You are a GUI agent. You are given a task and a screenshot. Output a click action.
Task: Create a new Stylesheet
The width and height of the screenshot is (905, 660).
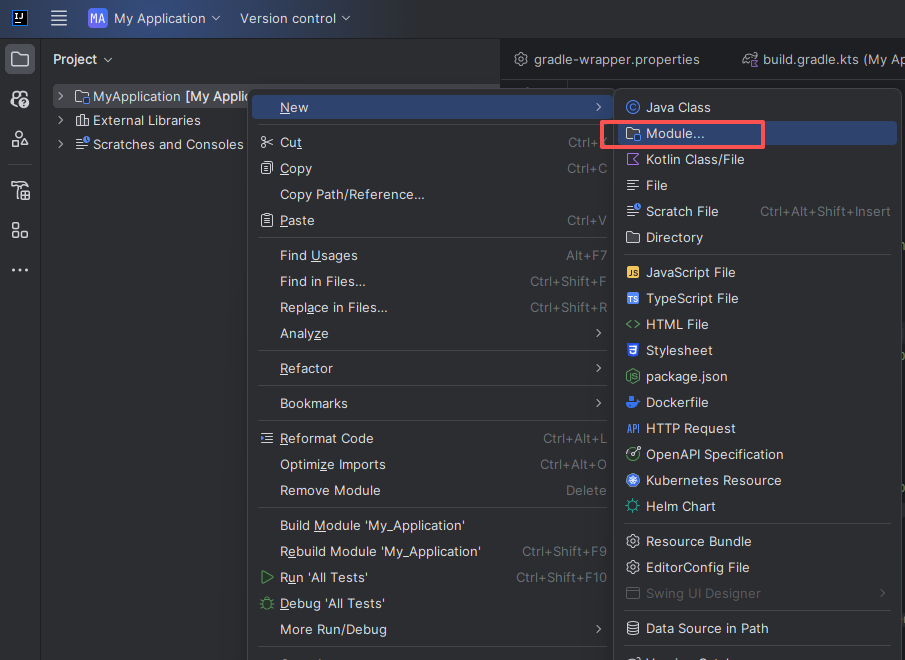click(757, 350)
